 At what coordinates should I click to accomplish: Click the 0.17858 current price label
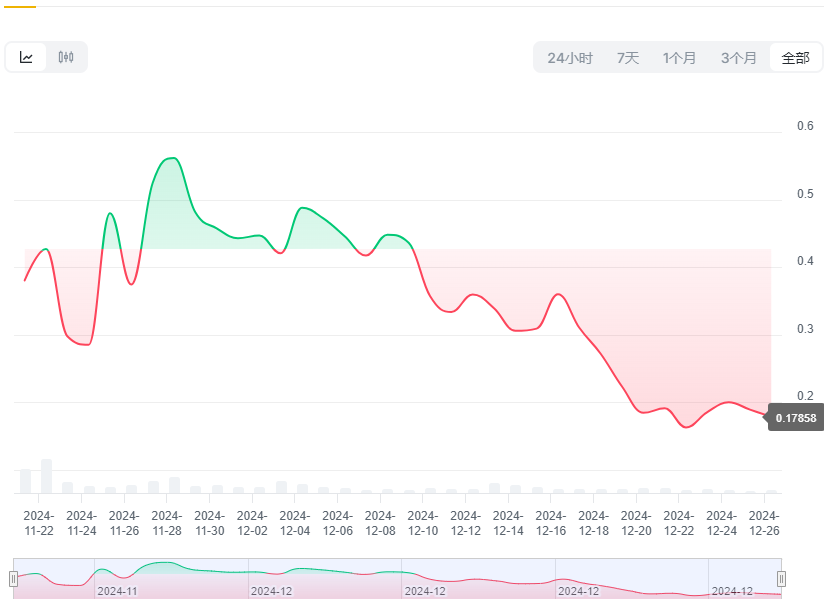pyautogui.click(x=796, y=418)
